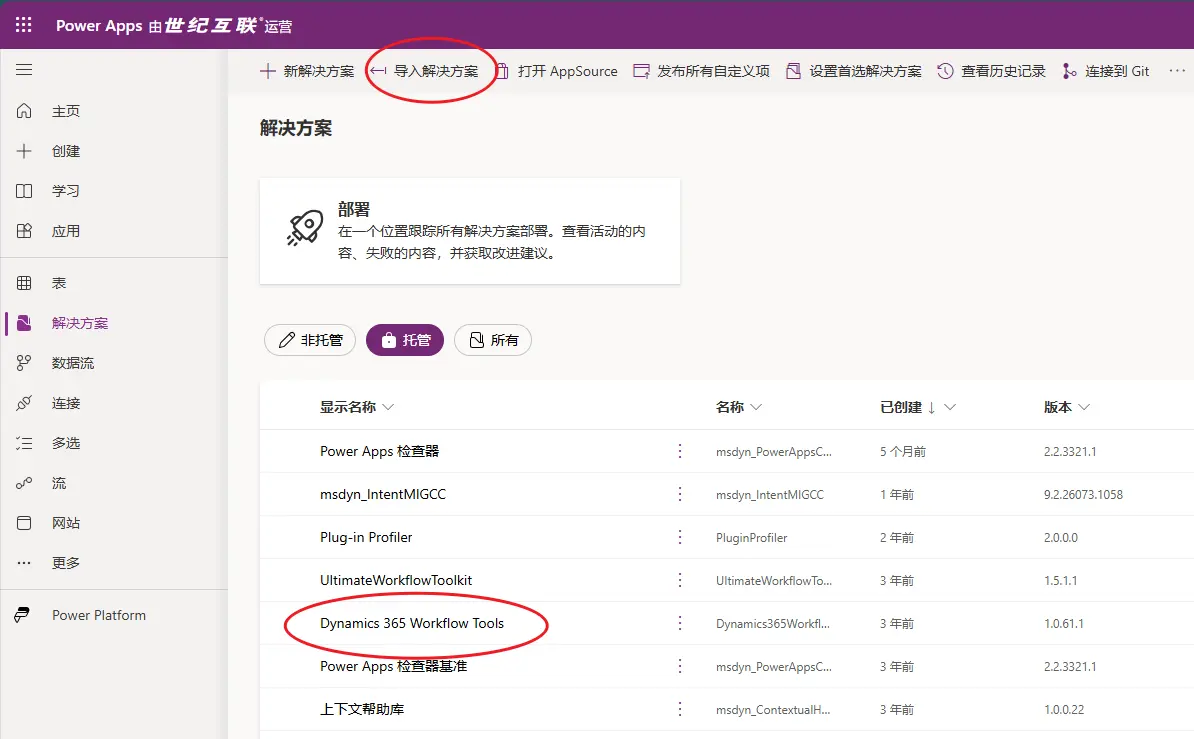Click version 1.5.1.1 cell

[x=1060, y=581]
